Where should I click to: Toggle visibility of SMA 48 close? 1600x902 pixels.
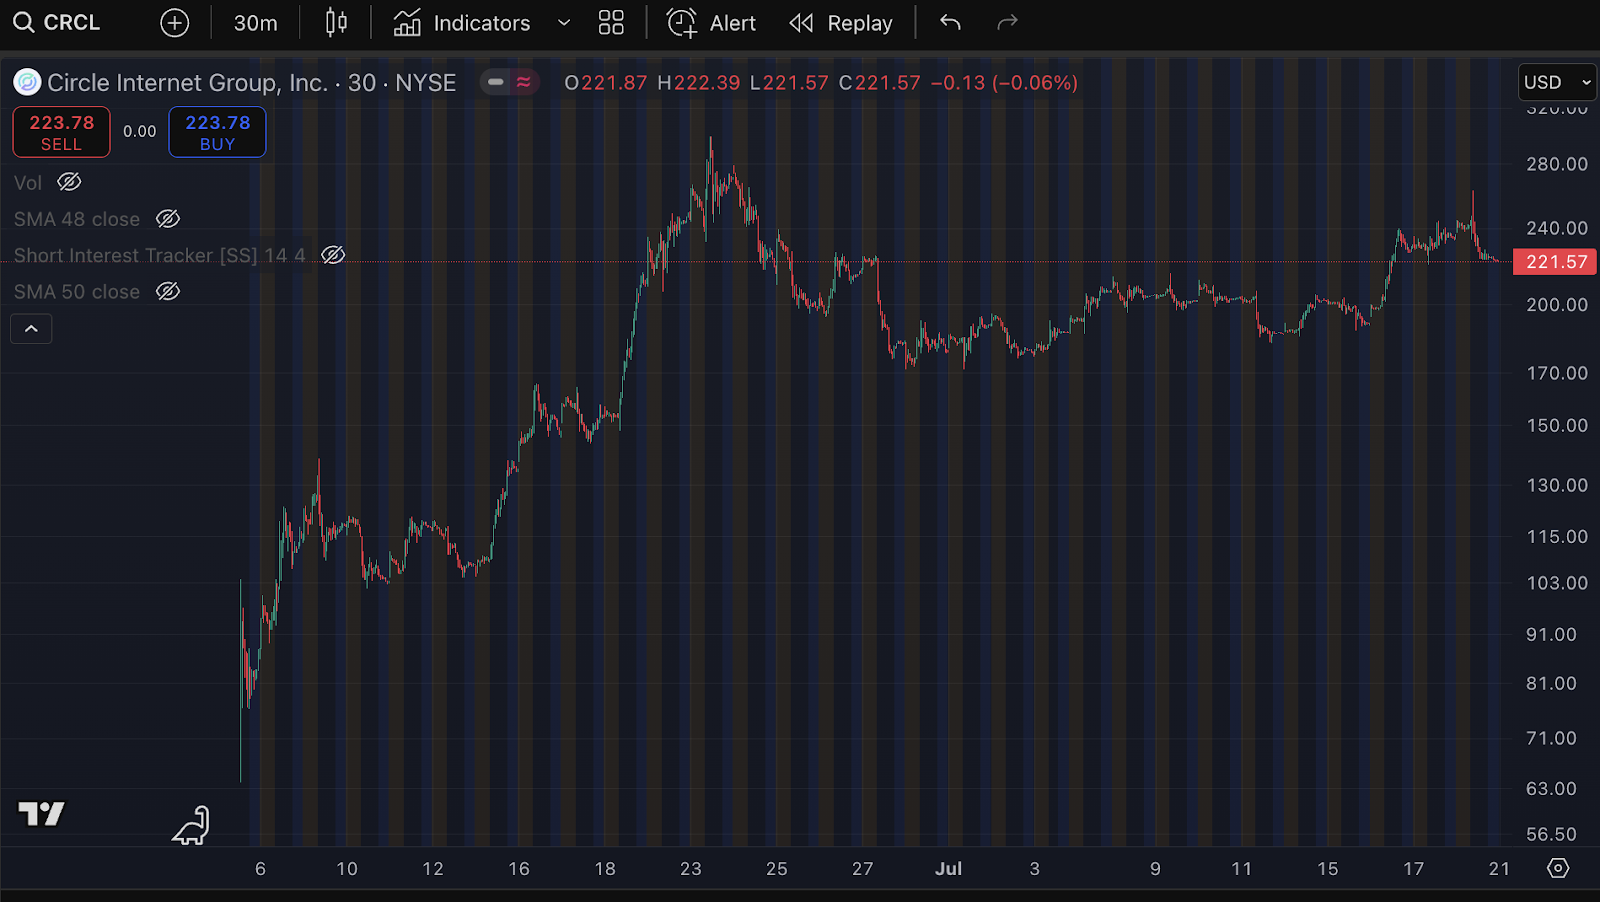click(x=168, y=218)
